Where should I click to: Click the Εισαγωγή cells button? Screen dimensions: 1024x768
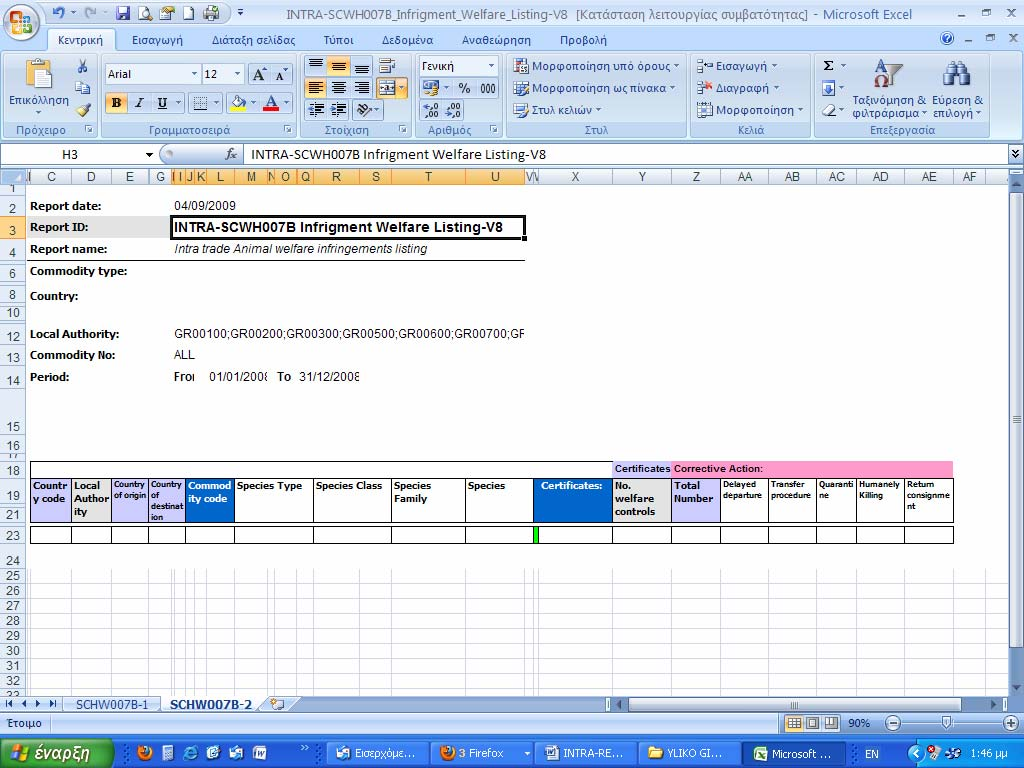pyautogui.click(x=737, y=65)
